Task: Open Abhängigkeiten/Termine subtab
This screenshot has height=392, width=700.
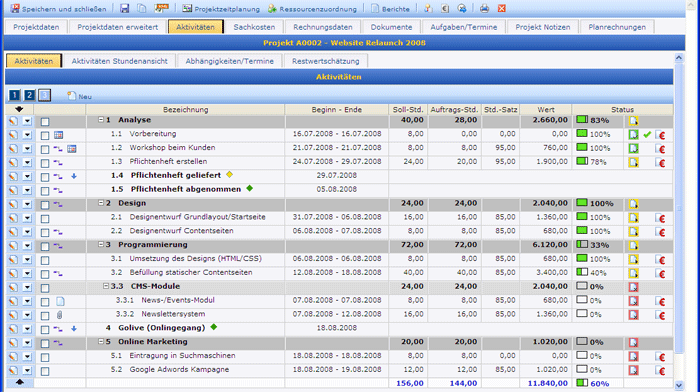Action: tap(229, 61)
